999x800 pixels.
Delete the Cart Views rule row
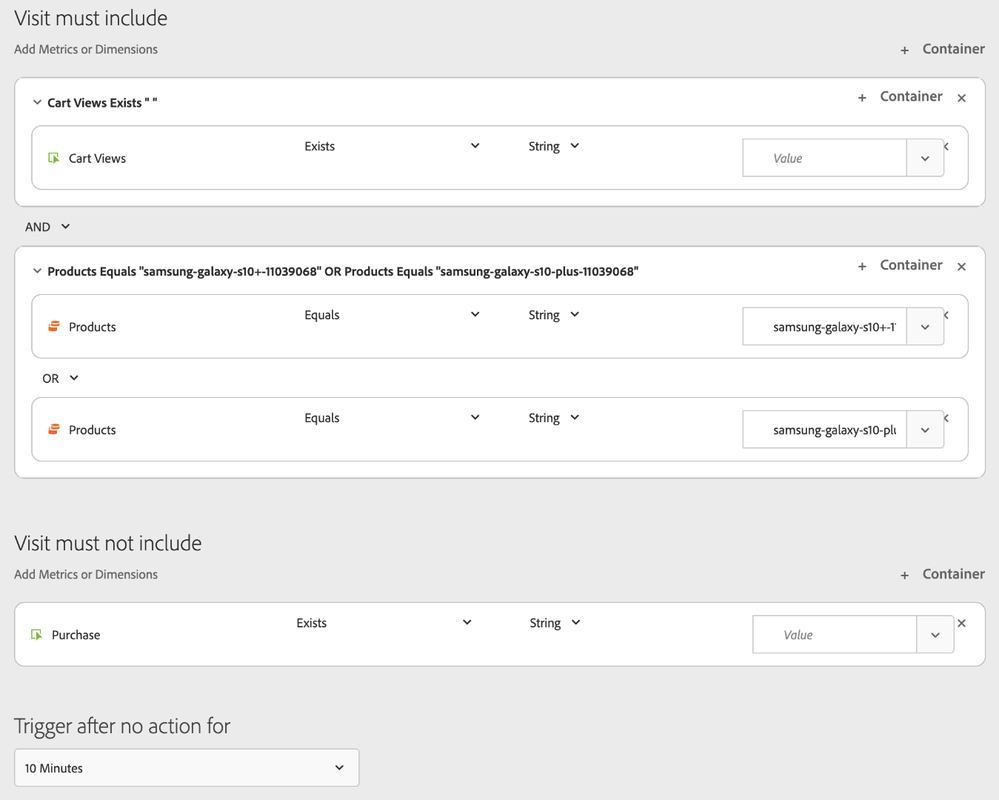coord(947,146)
